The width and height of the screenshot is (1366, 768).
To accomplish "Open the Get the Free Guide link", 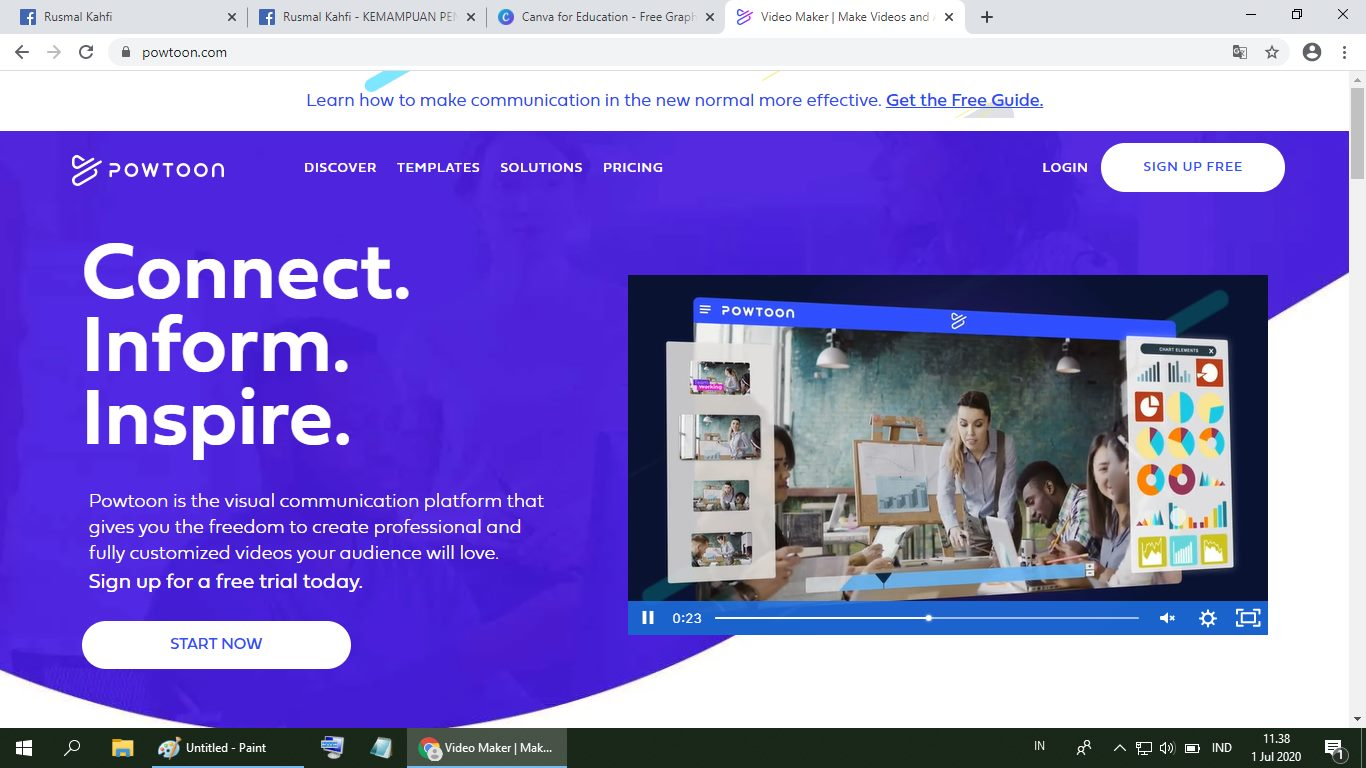I will [964, 100].
